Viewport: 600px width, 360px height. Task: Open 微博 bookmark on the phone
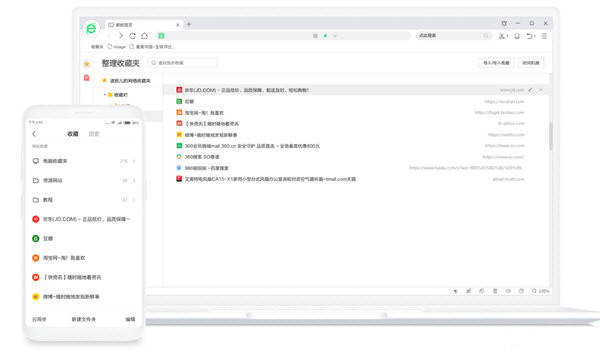pyautogui.click(x=84, y=296)
